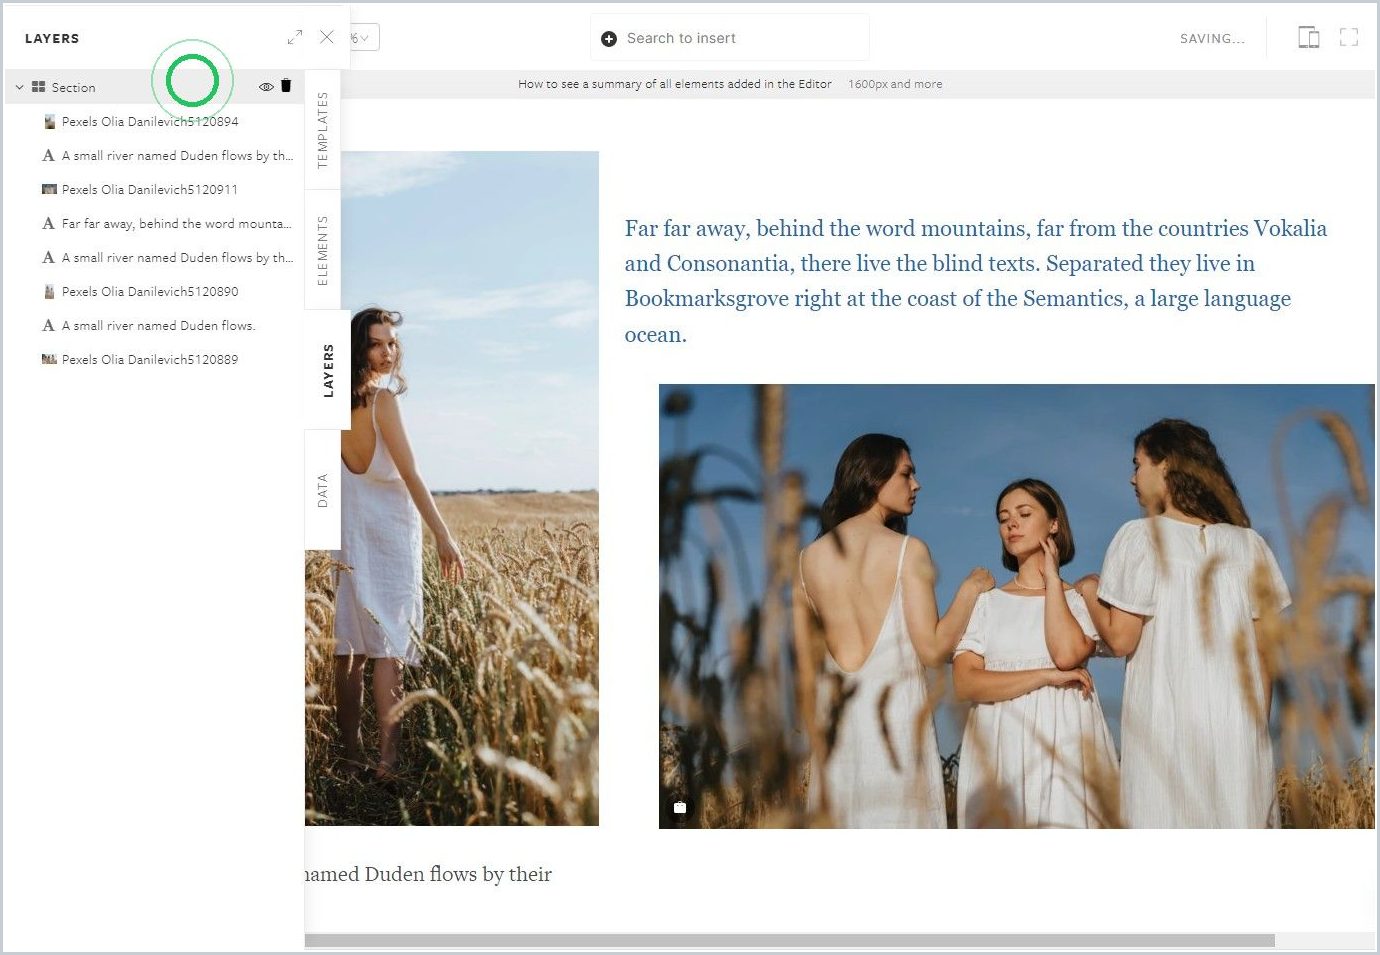
Task: Select layer Pexels Olia Danilevich5120889
Action: coord(150,360)
